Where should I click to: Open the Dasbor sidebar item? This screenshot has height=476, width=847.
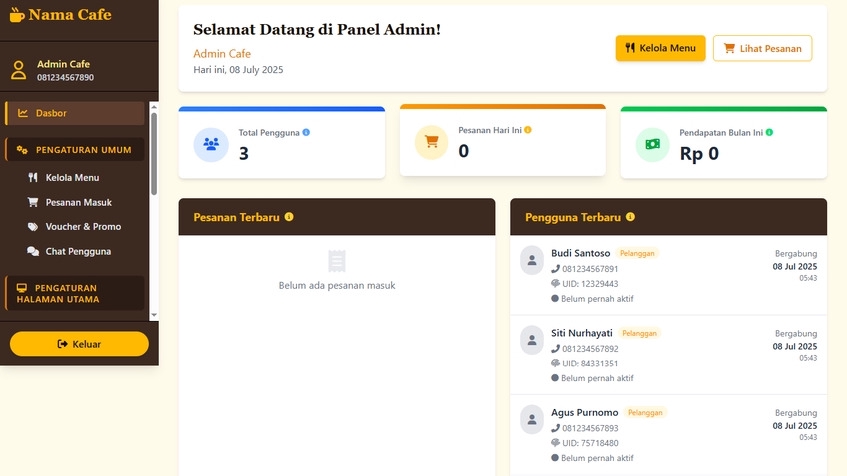76,113
